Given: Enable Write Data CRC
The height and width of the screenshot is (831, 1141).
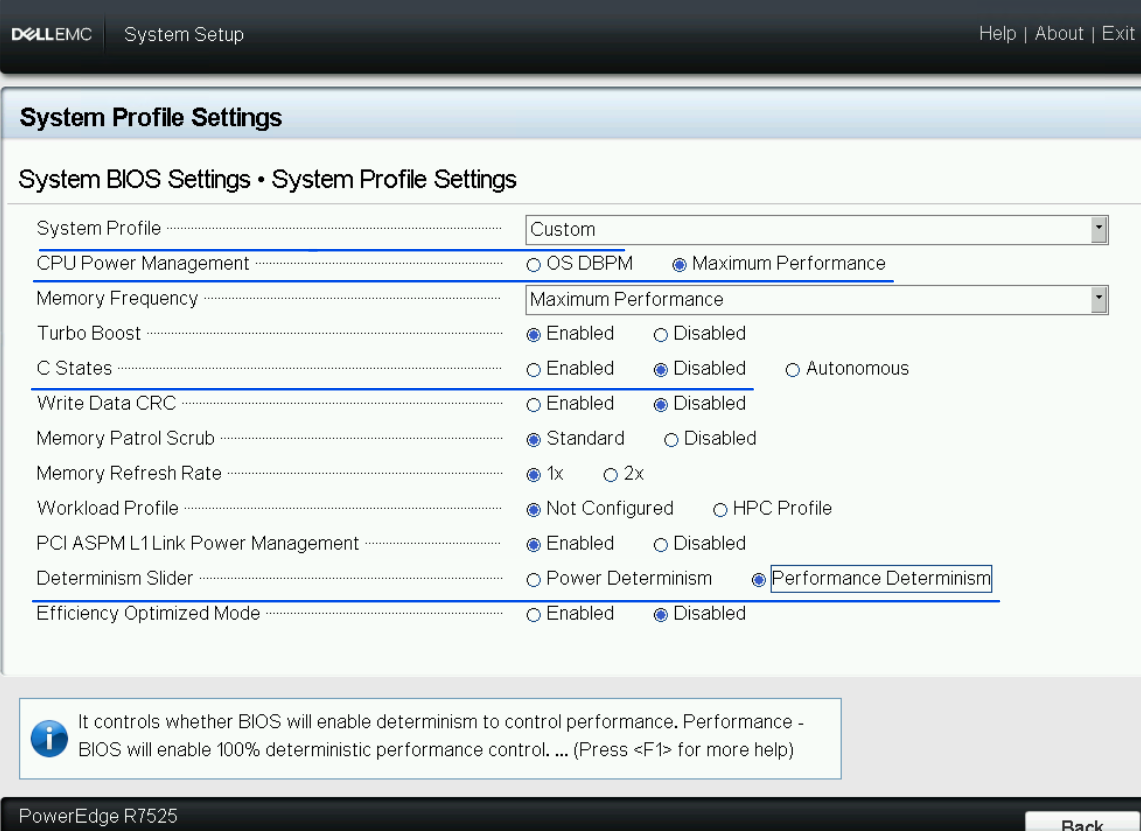Looking at the screenshot, I should [x=533, y=404].
